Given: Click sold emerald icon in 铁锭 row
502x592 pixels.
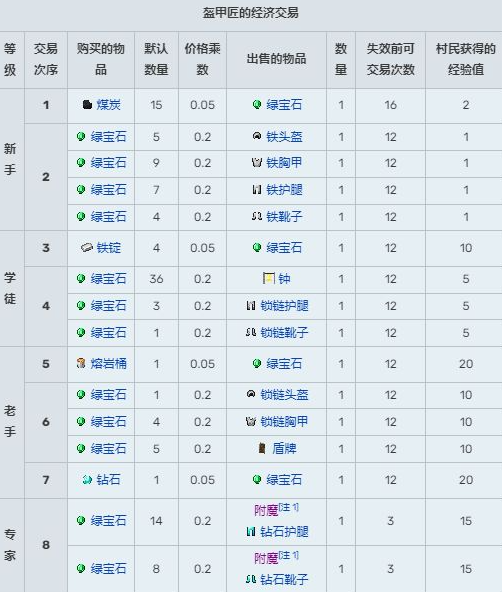Looking at the screenshot, I should (x=257, y=248).
